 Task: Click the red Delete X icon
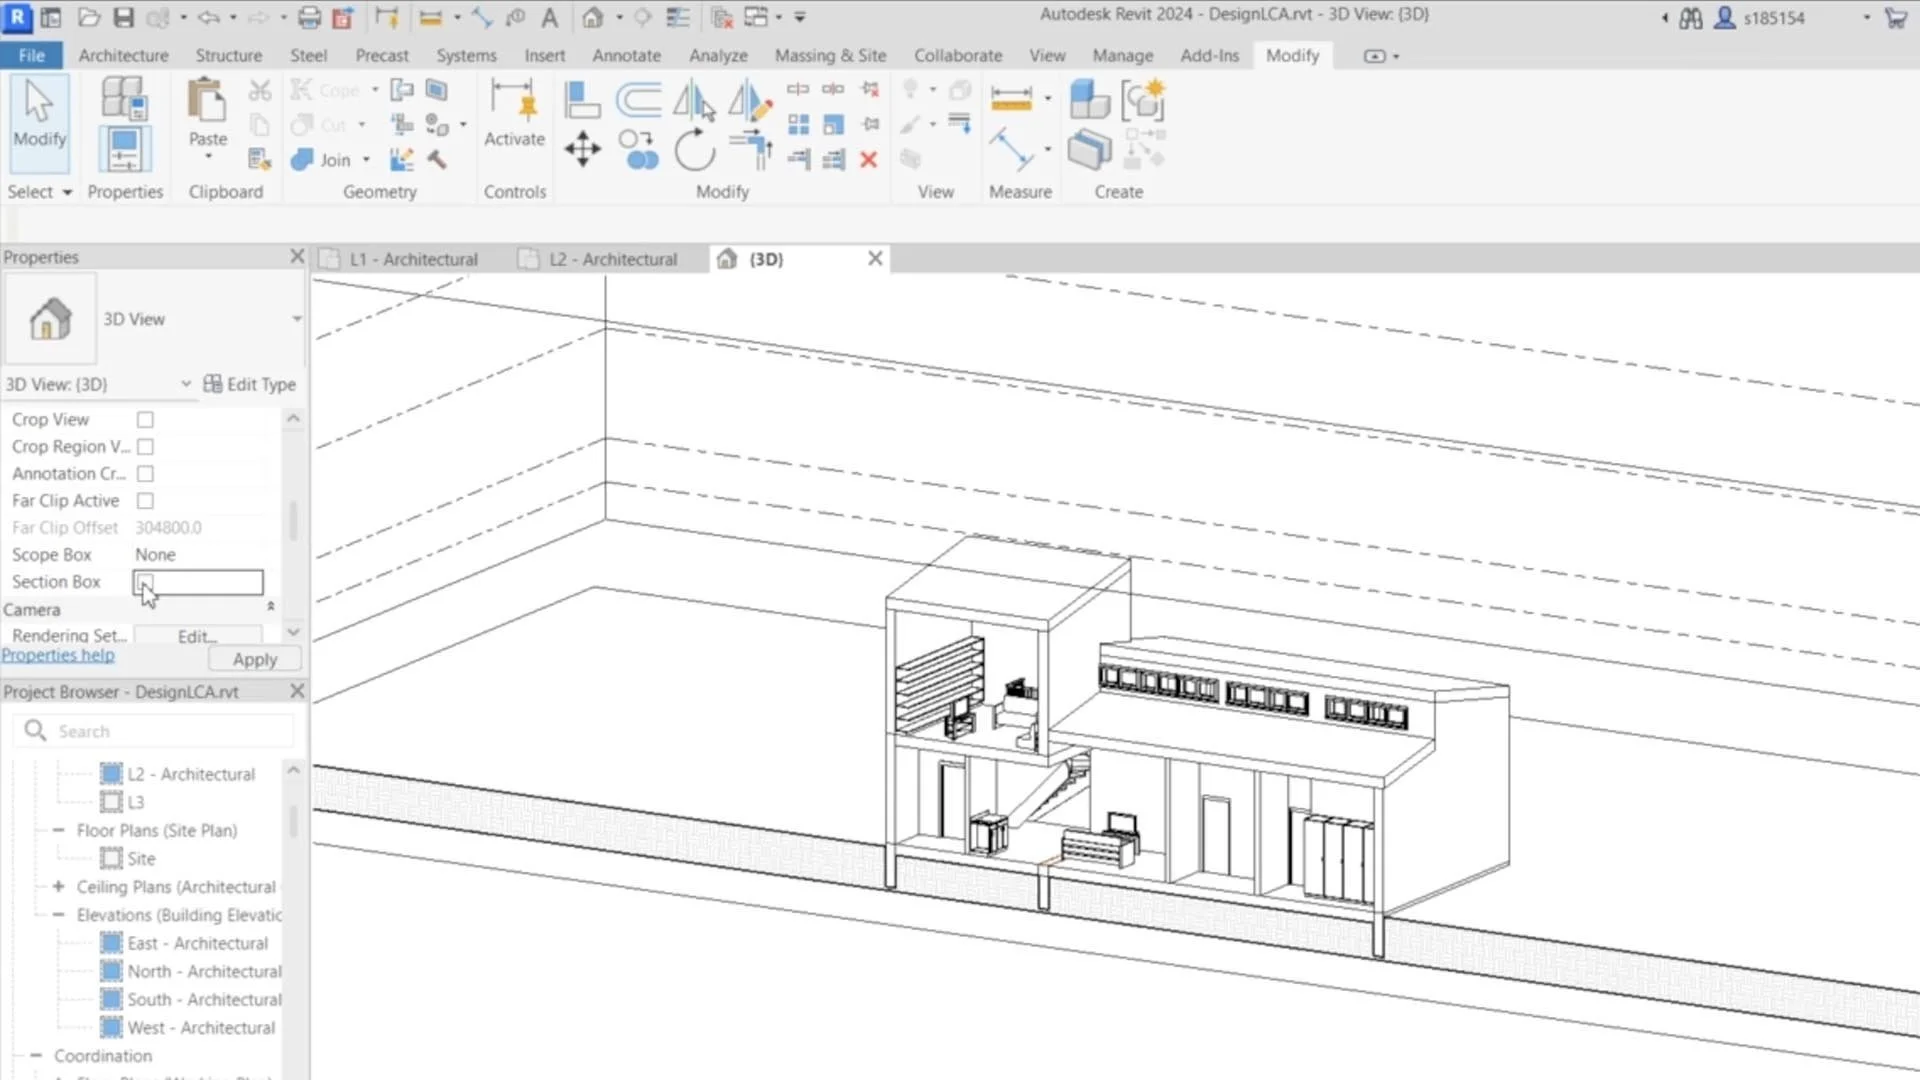(869, 160)
